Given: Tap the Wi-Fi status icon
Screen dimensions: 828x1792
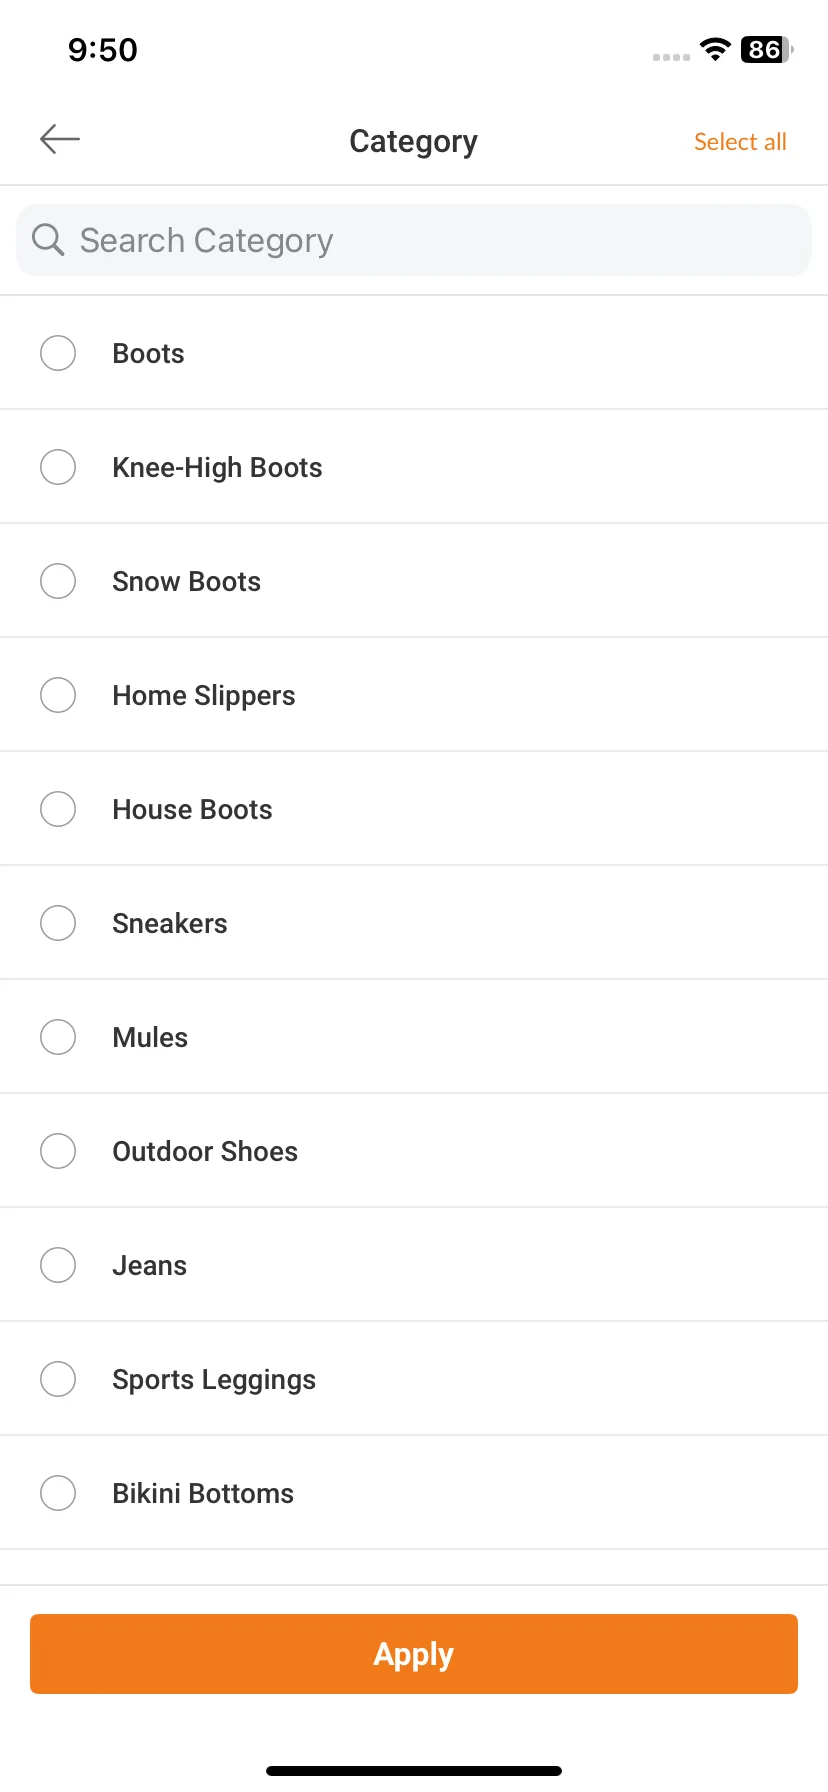Looking at the screenshot, I should (x=715, y=49).
